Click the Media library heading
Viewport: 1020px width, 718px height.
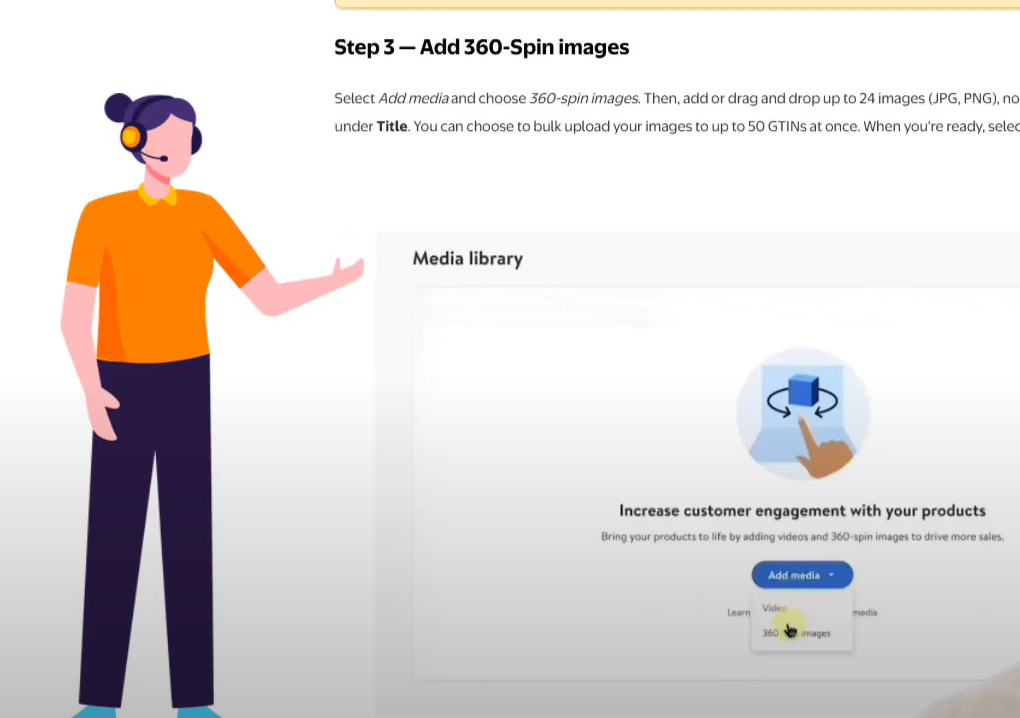[x=467, y=259]
